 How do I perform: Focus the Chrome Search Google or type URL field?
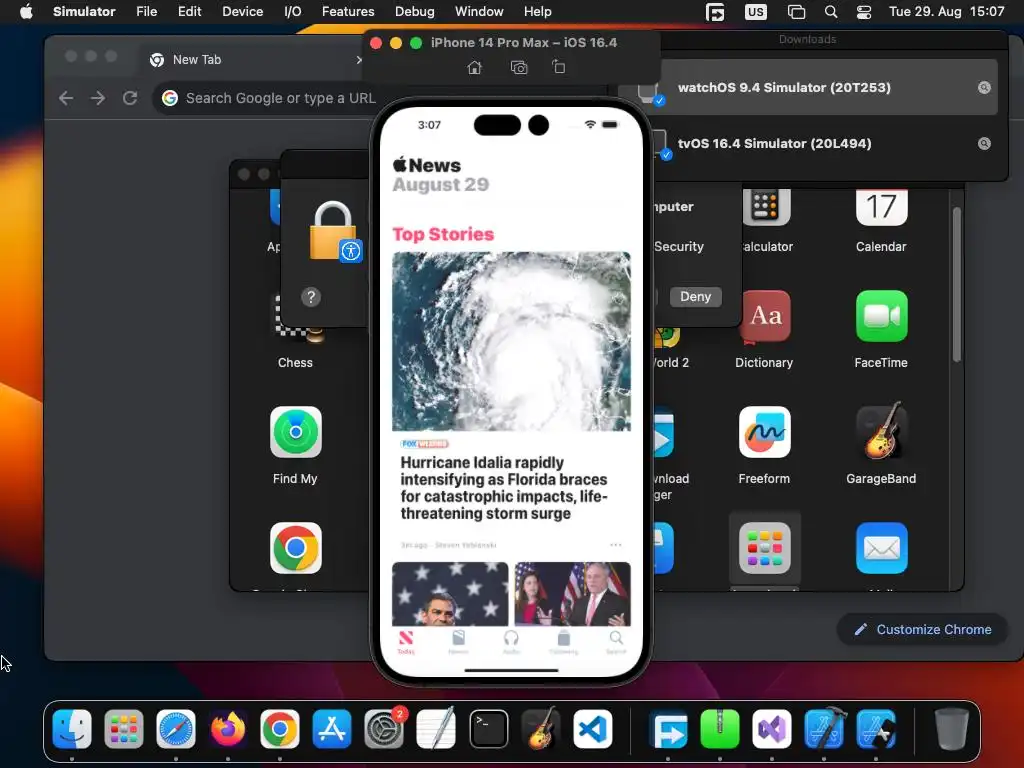point(280,98)
